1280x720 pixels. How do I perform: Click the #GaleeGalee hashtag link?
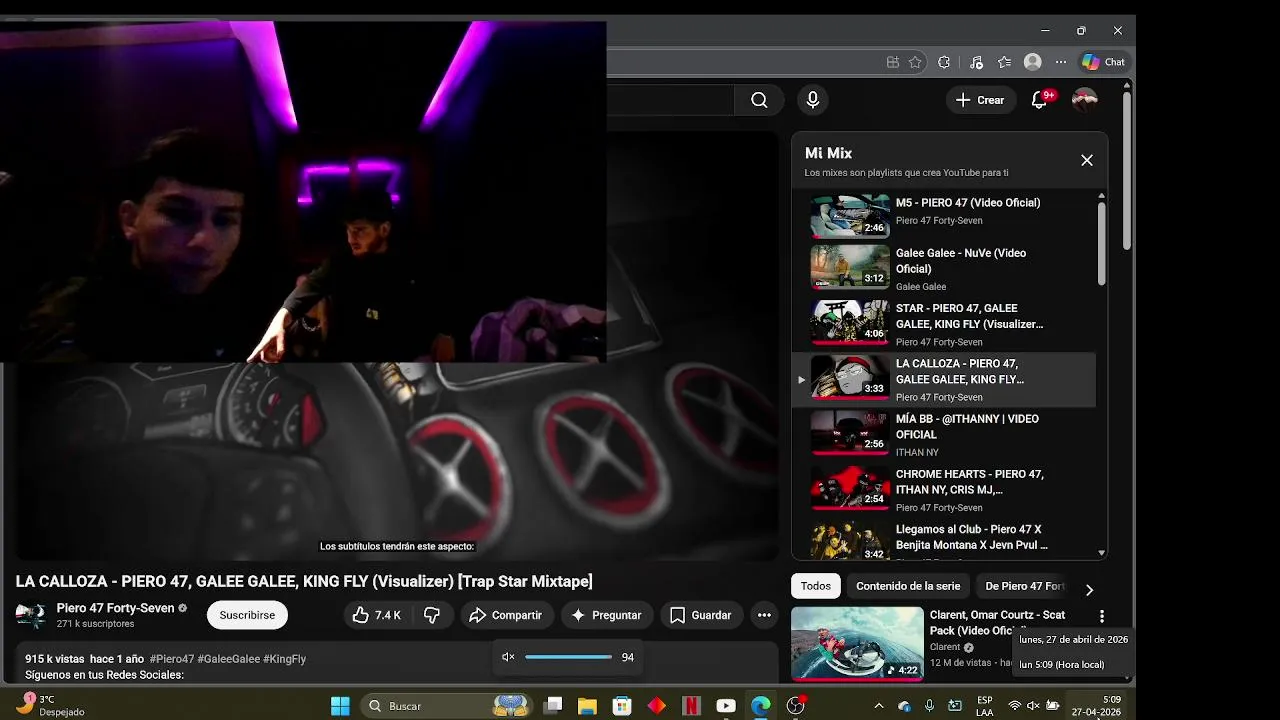pyautogui.click(x=228, y=659)
